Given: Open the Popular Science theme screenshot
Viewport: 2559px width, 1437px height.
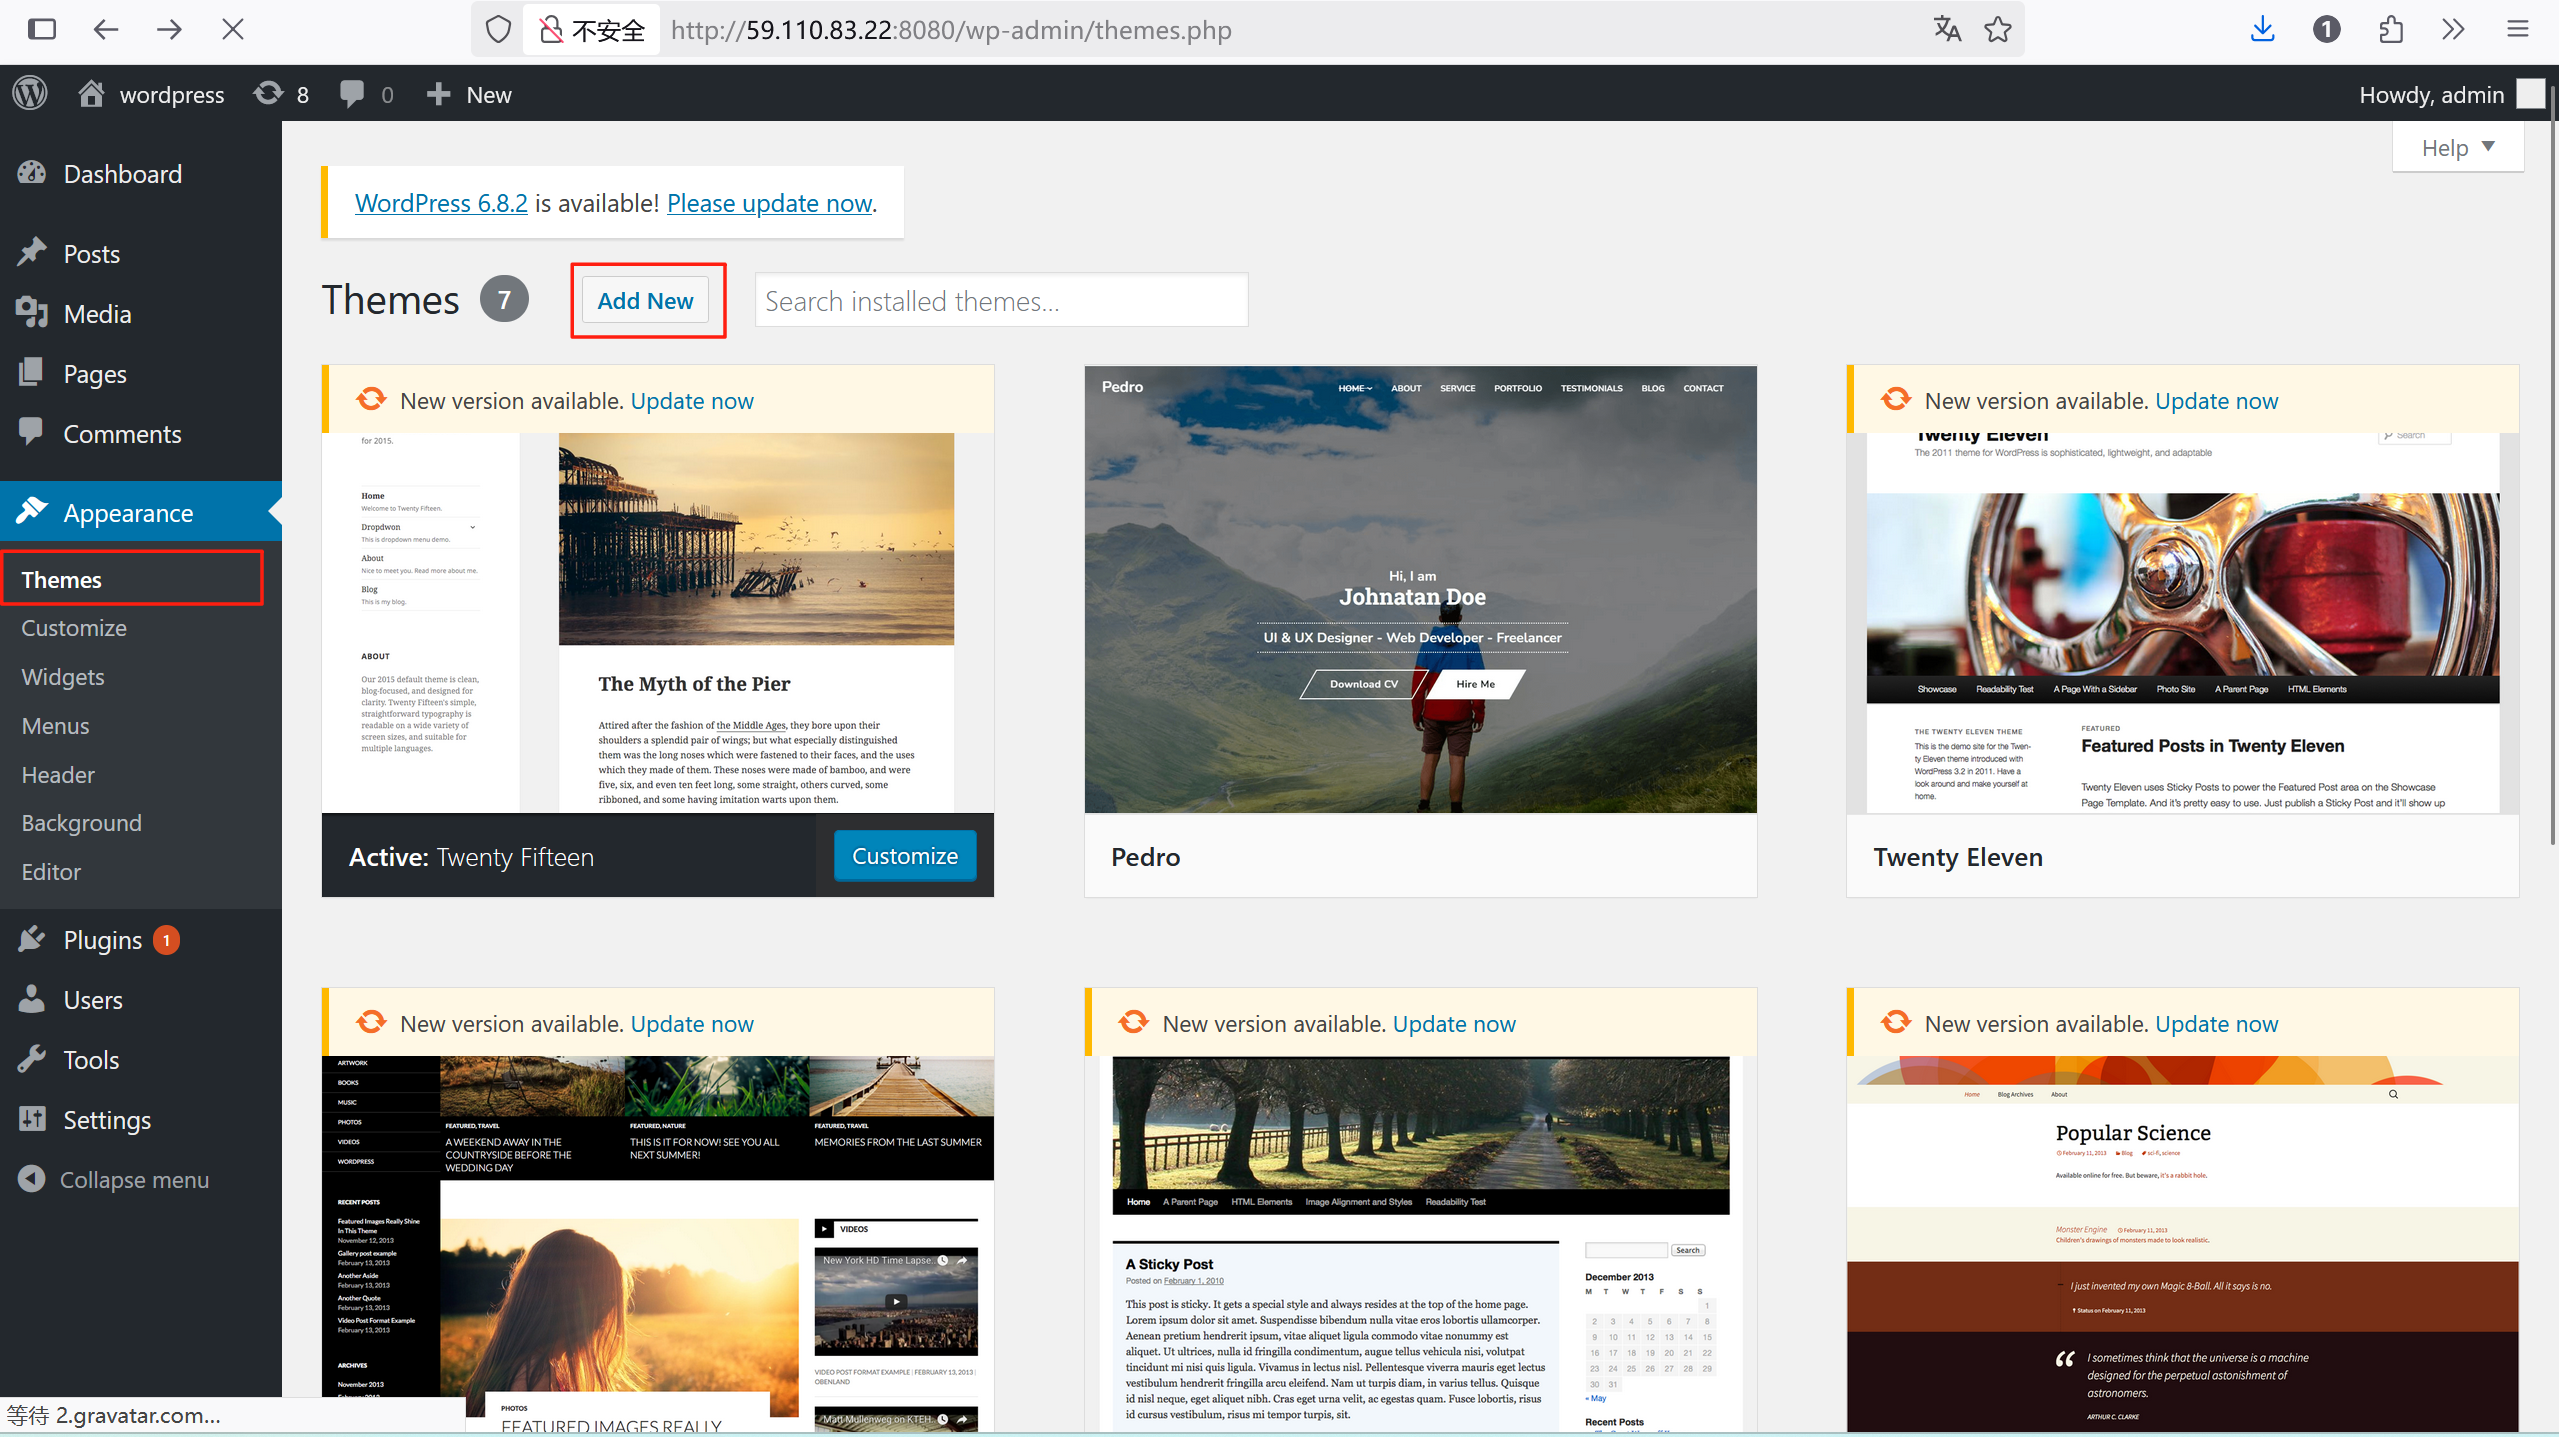Looking at the screenshot, I should (2182, 1244).
